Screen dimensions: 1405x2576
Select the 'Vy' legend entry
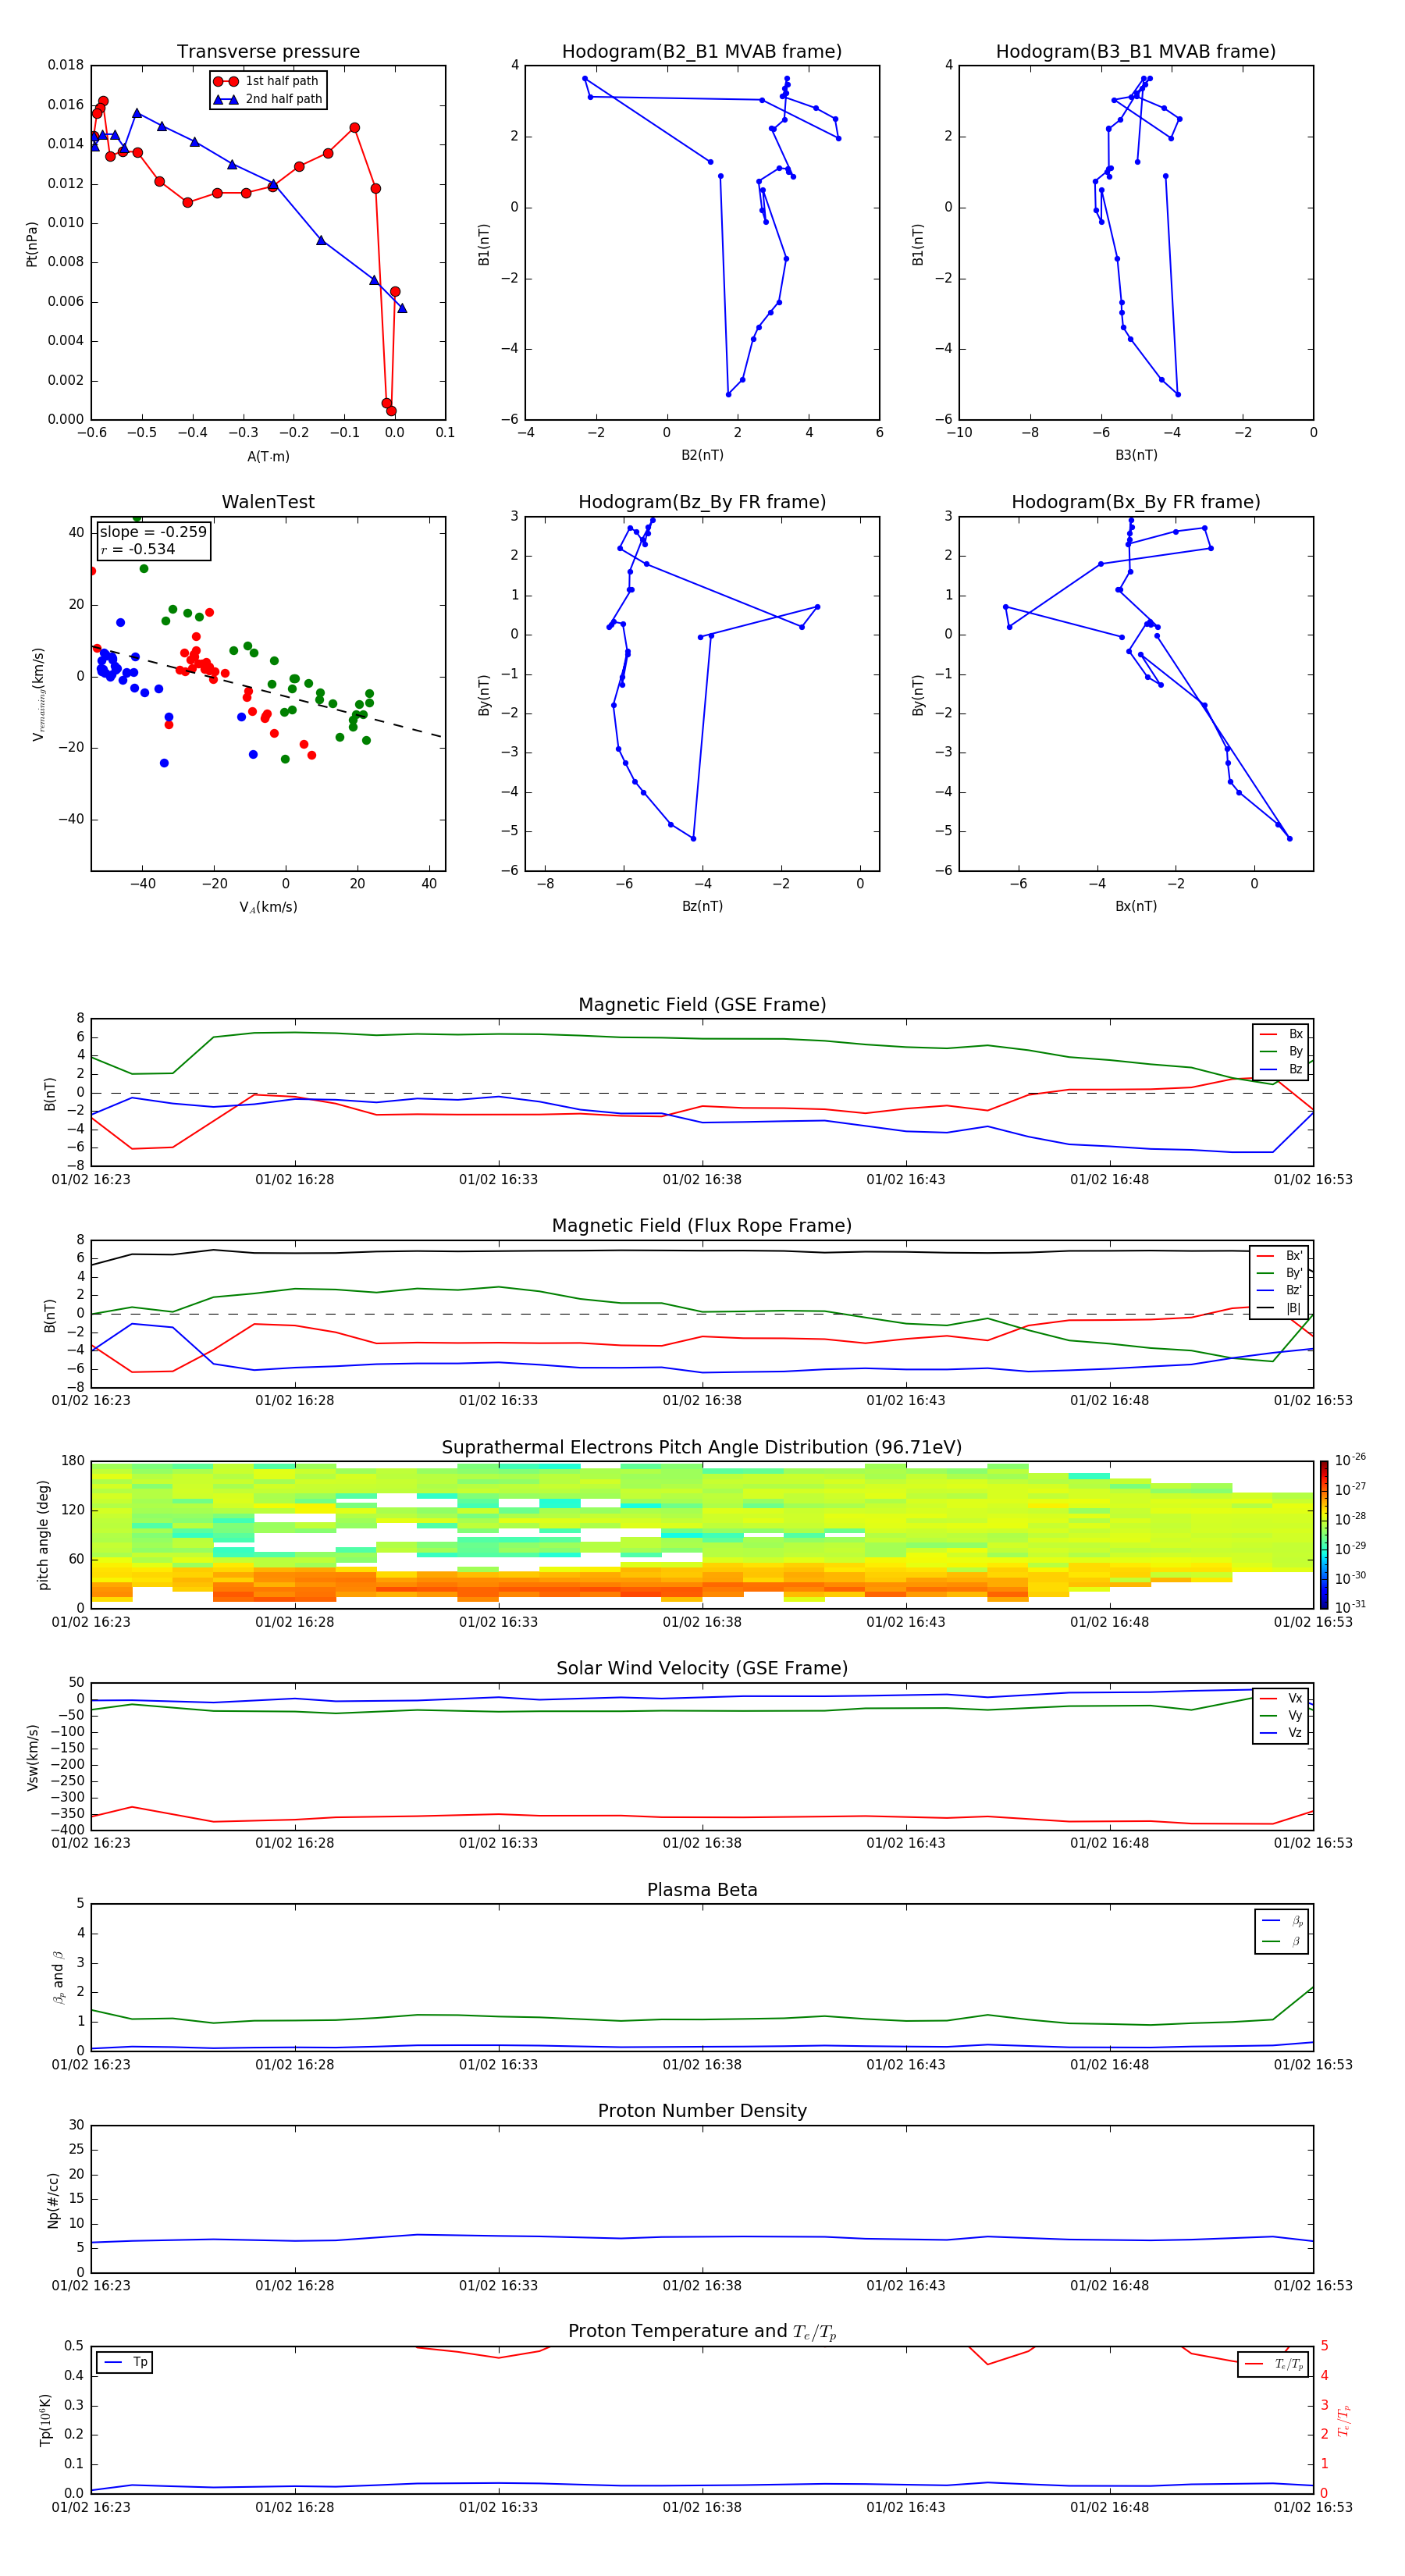click(1281, 1715)
